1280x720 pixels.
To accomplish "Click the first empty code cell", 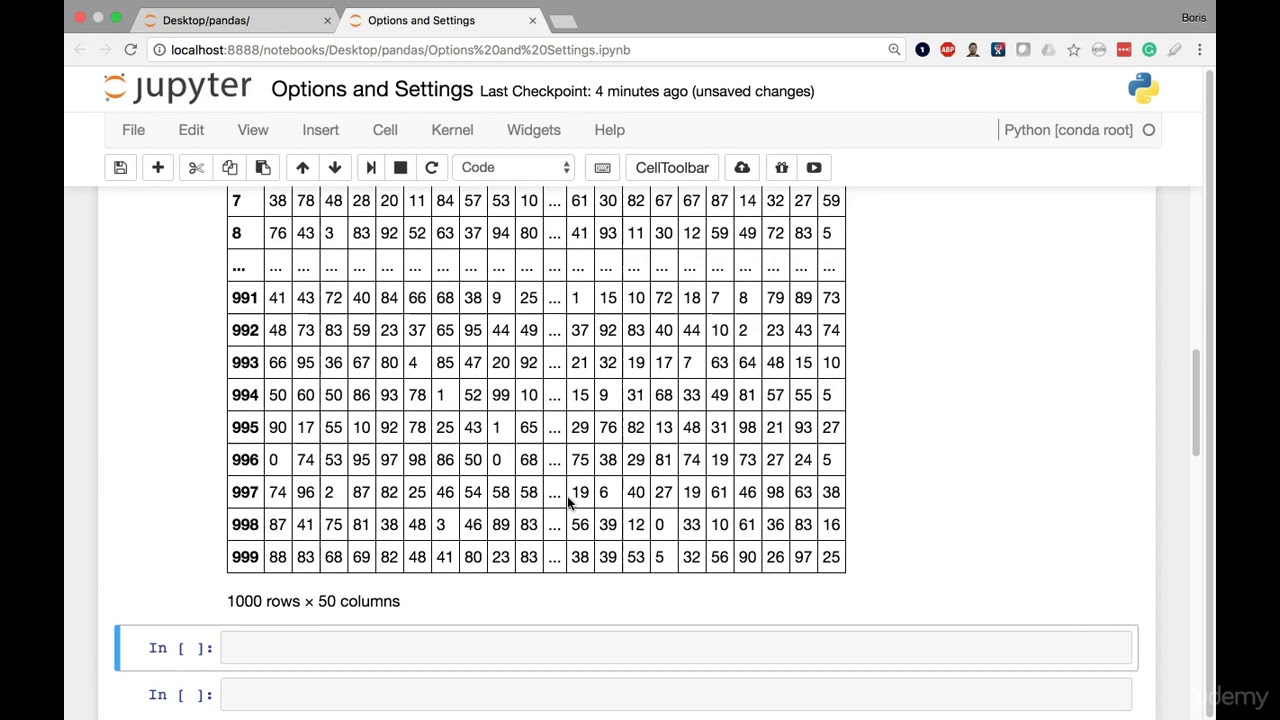I will 676,648.
